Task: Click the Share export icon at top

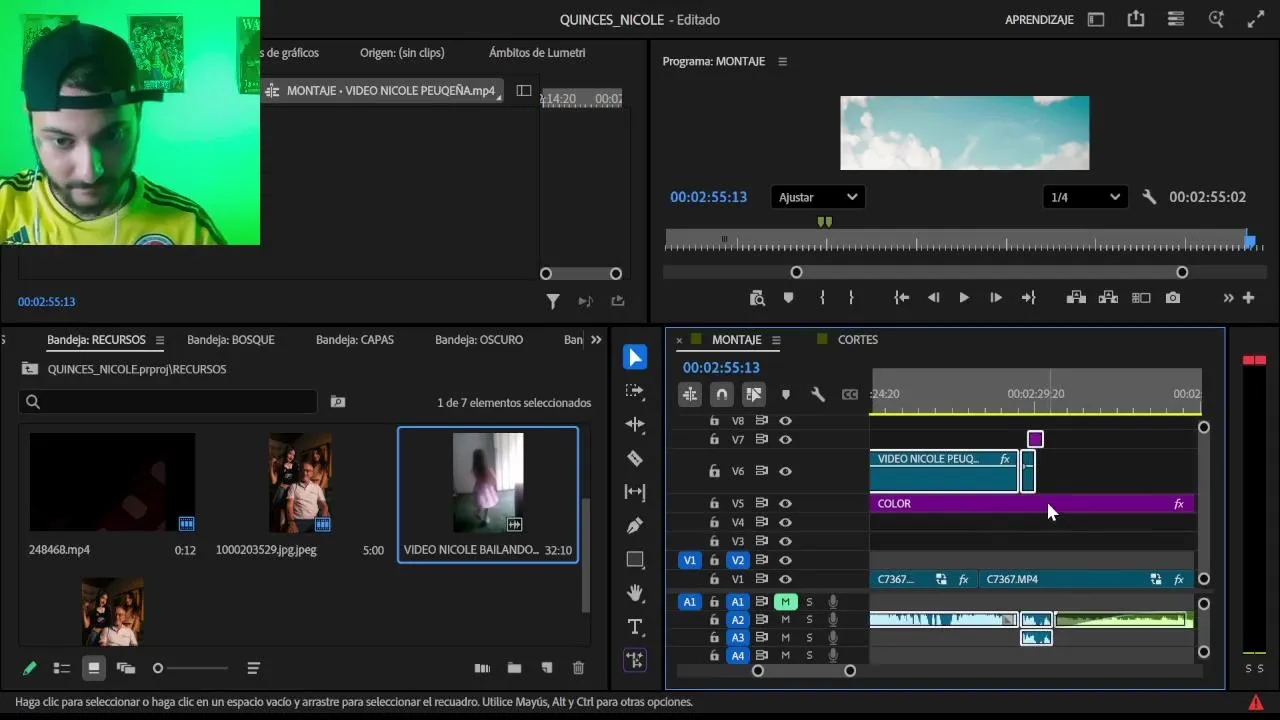Action: tap(1135, 19)
